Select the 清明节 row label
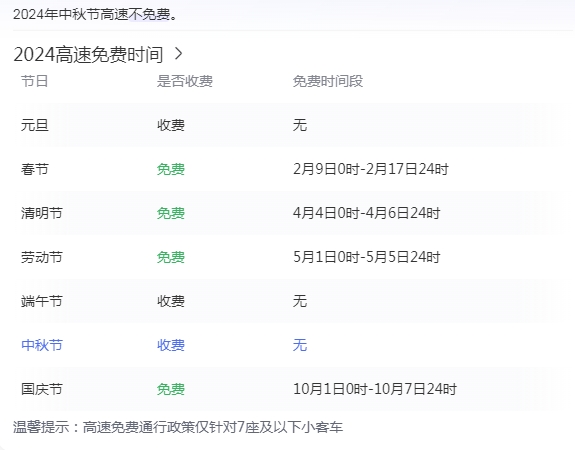This screenshot has height=450, width=575. (42, 213)
